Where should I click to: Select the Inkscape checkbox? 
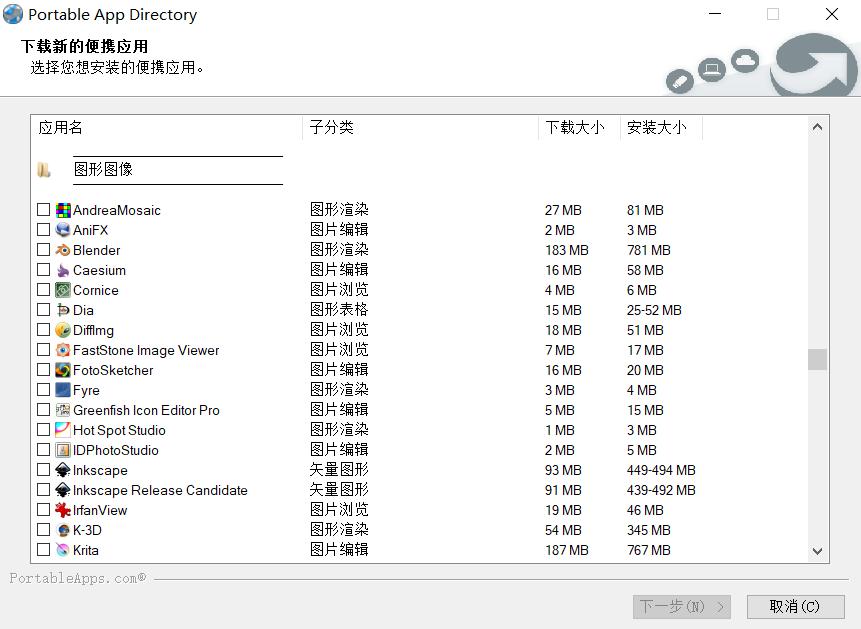pyautogui.click(x=43, y=470)
